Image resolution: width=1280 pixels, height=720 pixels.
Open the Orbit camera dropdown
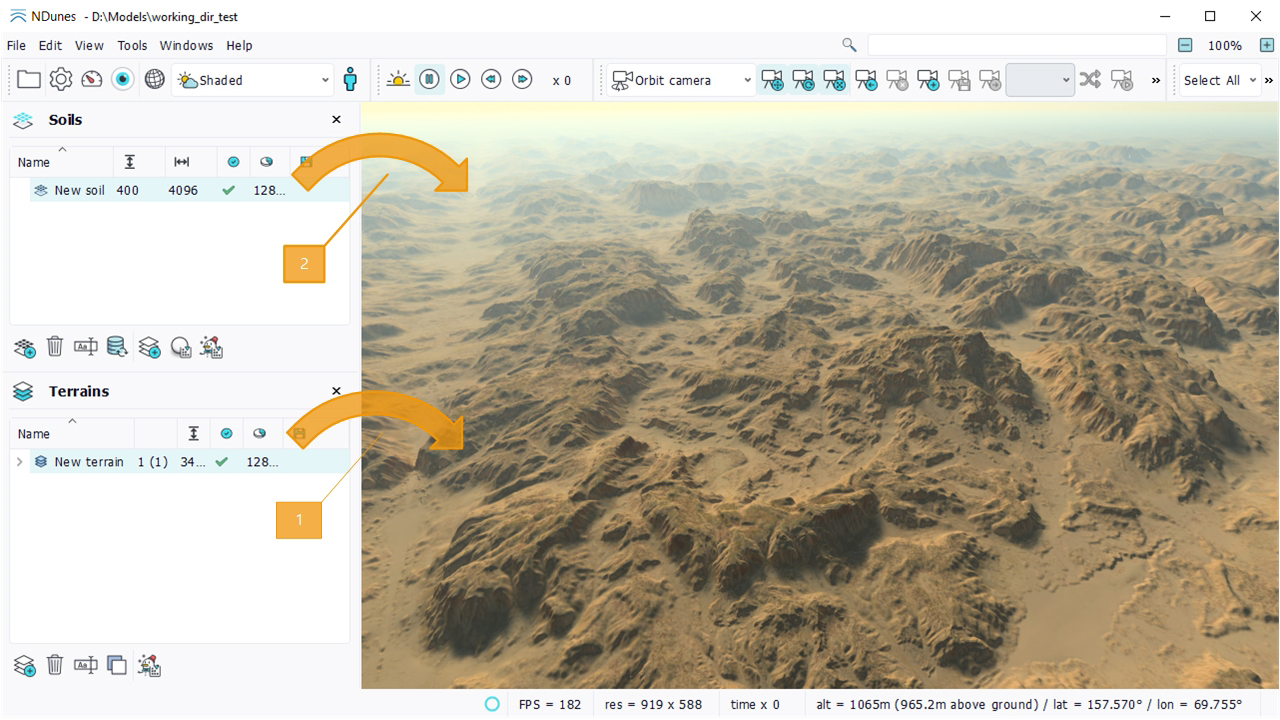(681, 80)
